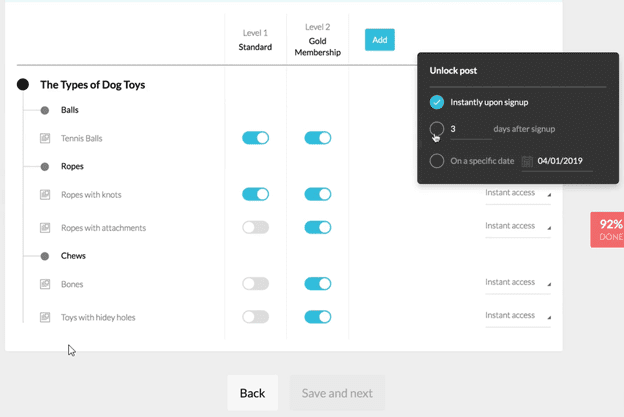Click the Ropes with knots post icon
The image size is (624, 417).
(45, 195)
